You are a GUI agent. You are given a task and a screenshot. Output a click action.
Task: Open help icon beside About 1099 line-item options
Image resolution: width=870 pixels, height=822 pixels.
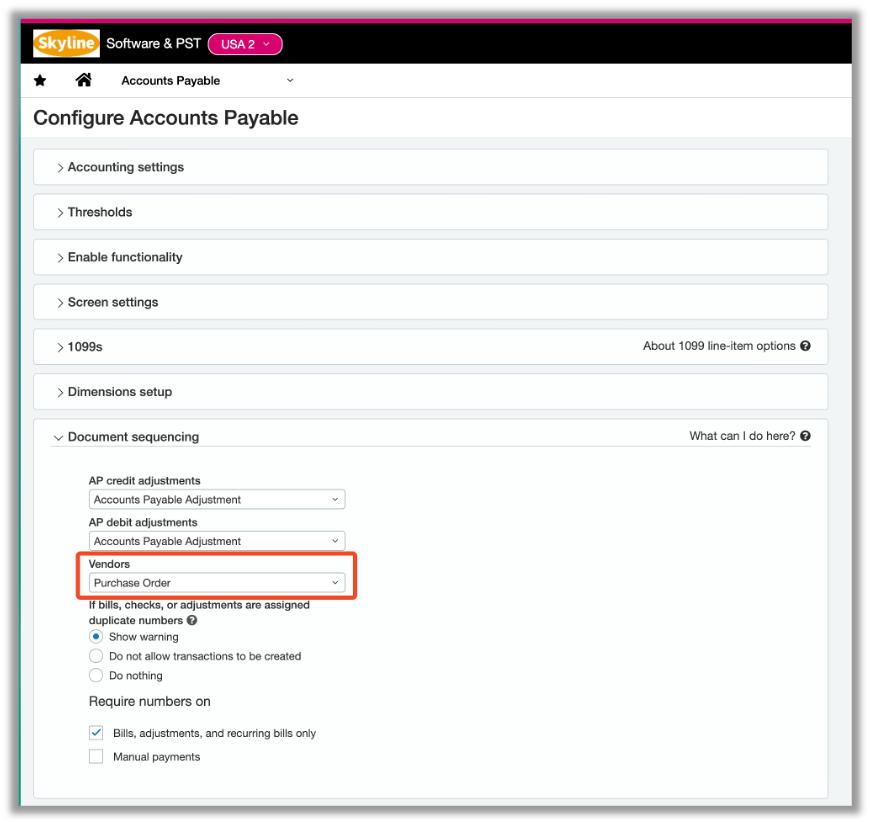pos(805,346)
